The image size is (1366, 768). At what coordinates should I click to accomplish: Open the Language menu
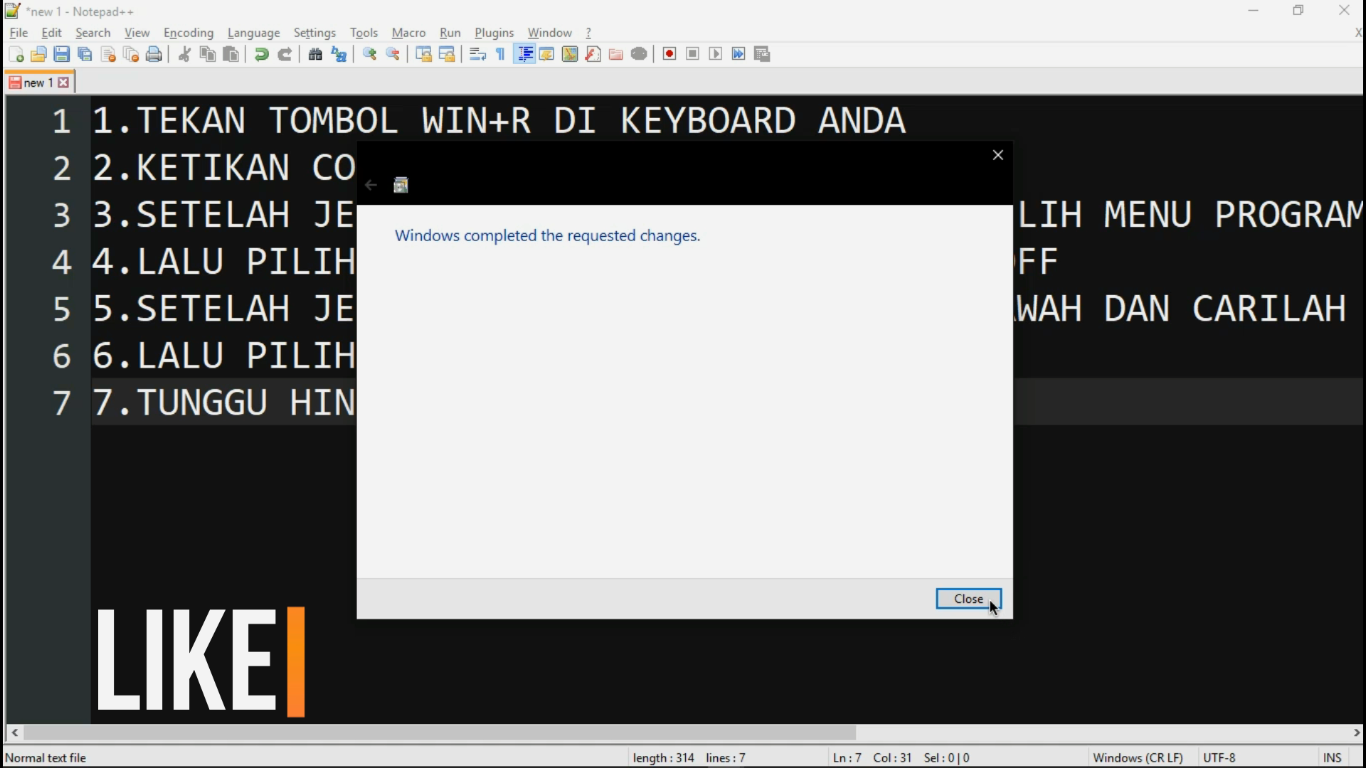pos(254,33)
